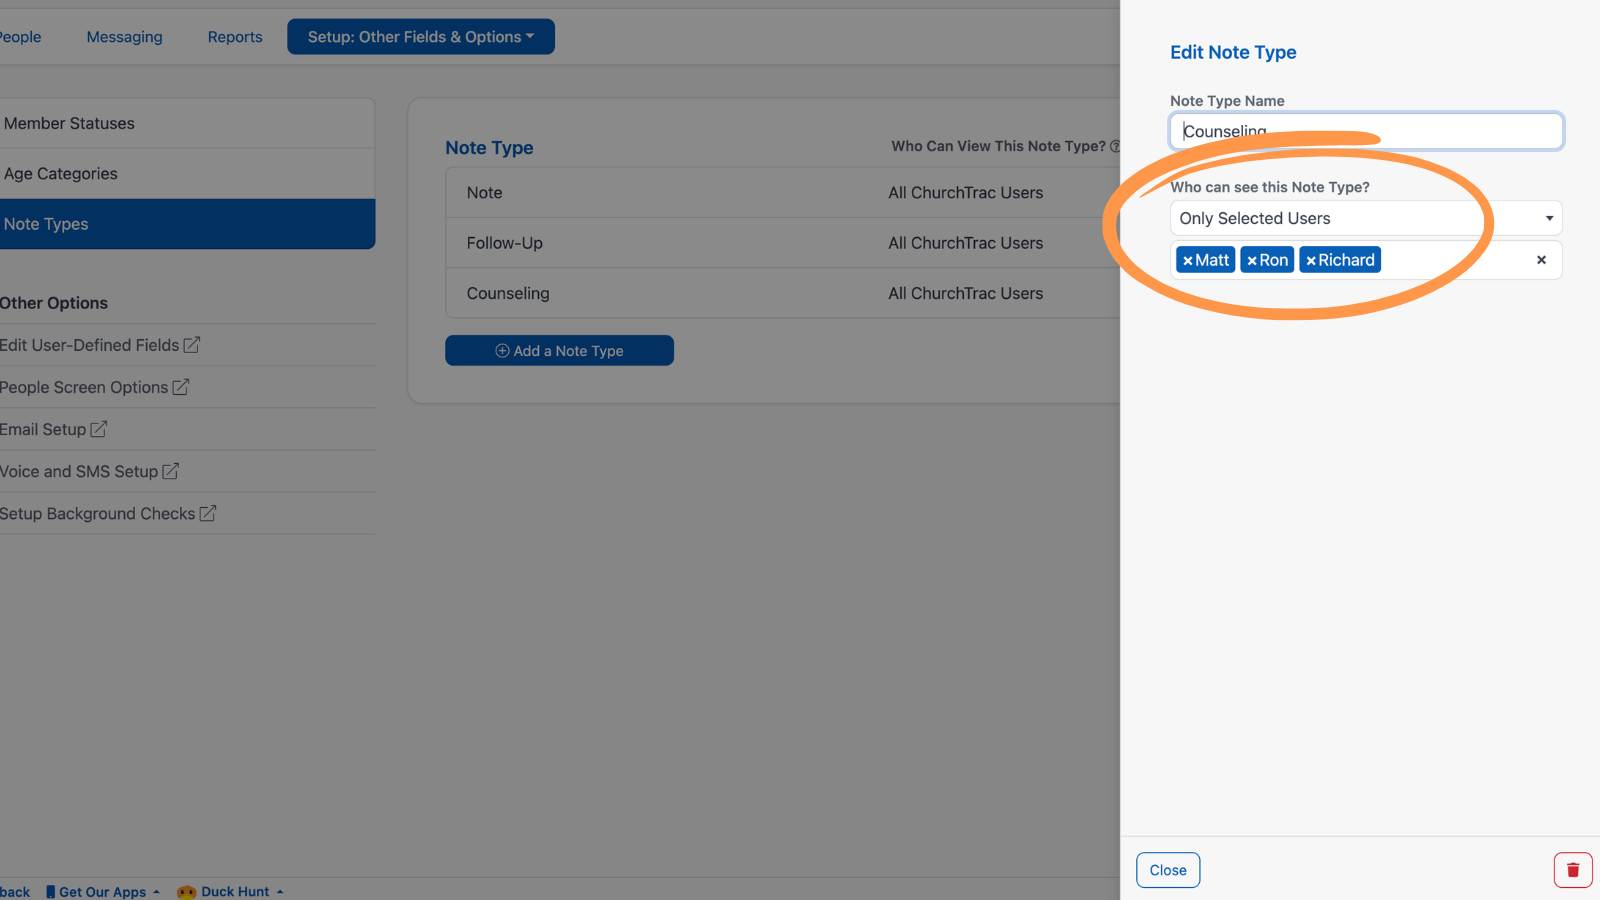Go to the Reports tab
1600x900 pixels.
pyautogui.click(x=235, y=37)
